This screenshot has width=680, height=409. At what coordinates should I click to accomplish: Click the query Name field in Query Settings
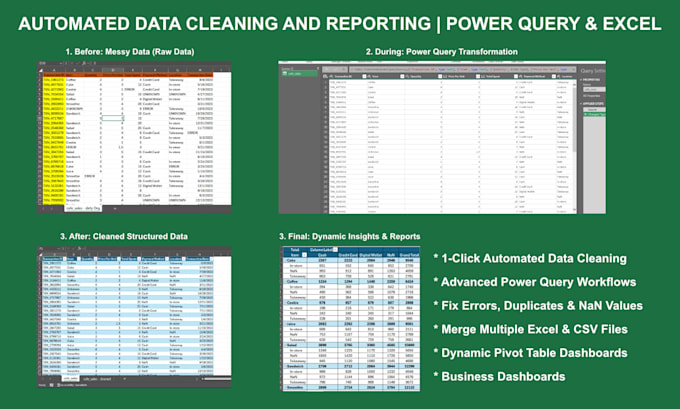[594, 89]
